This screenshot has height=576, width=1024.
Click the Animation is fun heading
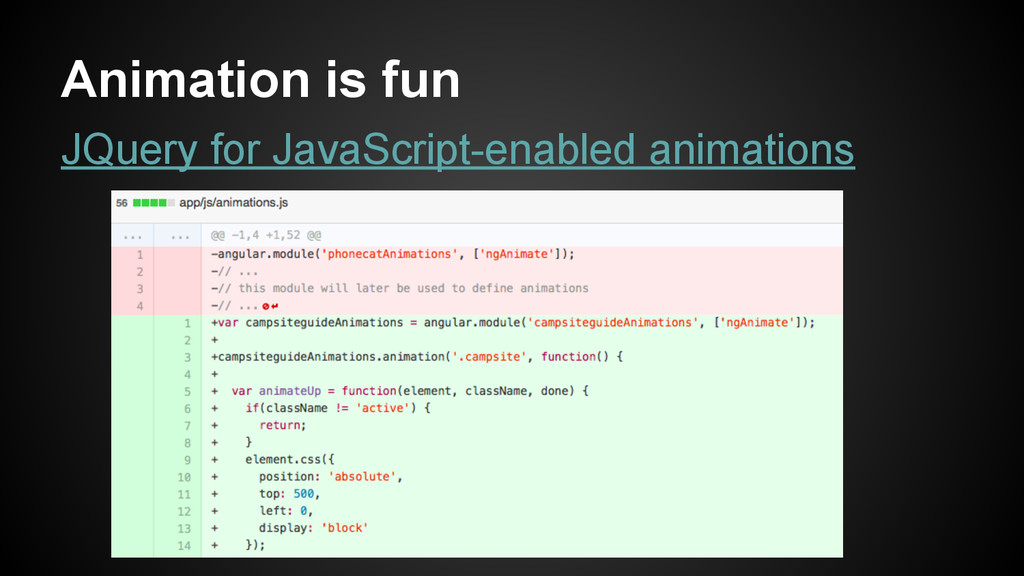click(x=261, y=80)
